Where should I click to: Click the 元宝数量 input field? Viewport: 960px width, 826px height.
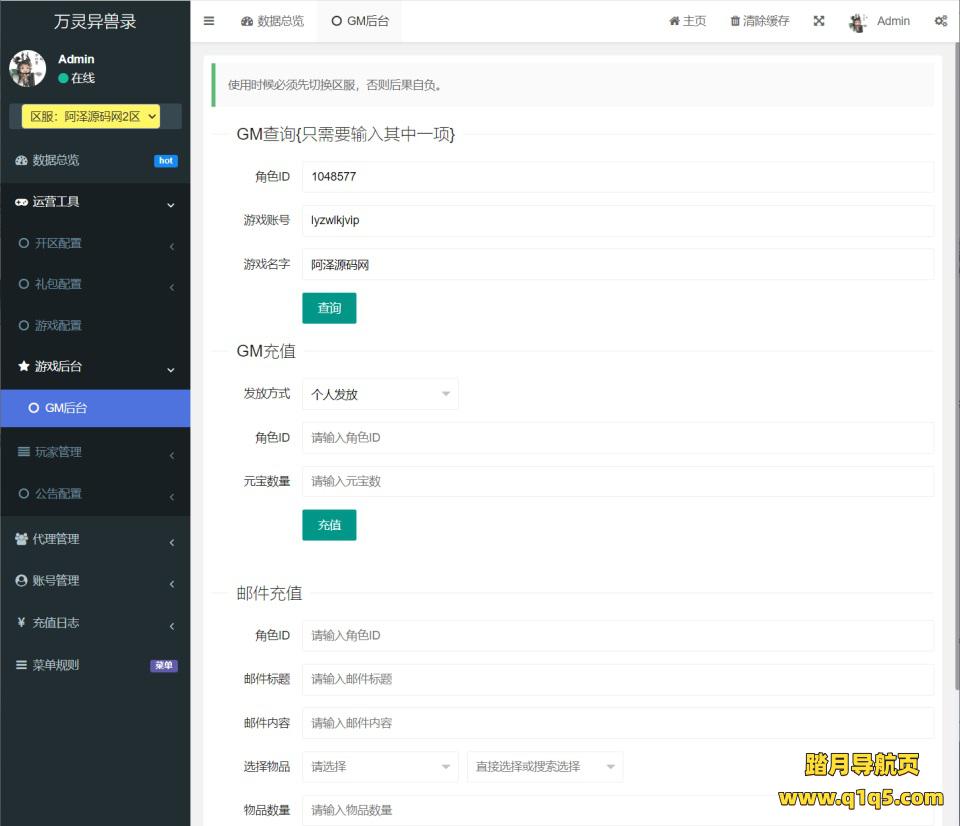tap(617, 481)
